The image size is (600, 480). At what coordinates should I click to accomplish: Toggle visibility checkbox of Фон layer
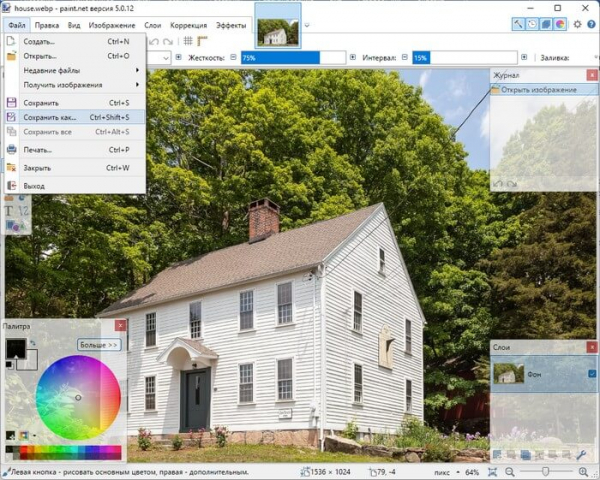(592, 374)
